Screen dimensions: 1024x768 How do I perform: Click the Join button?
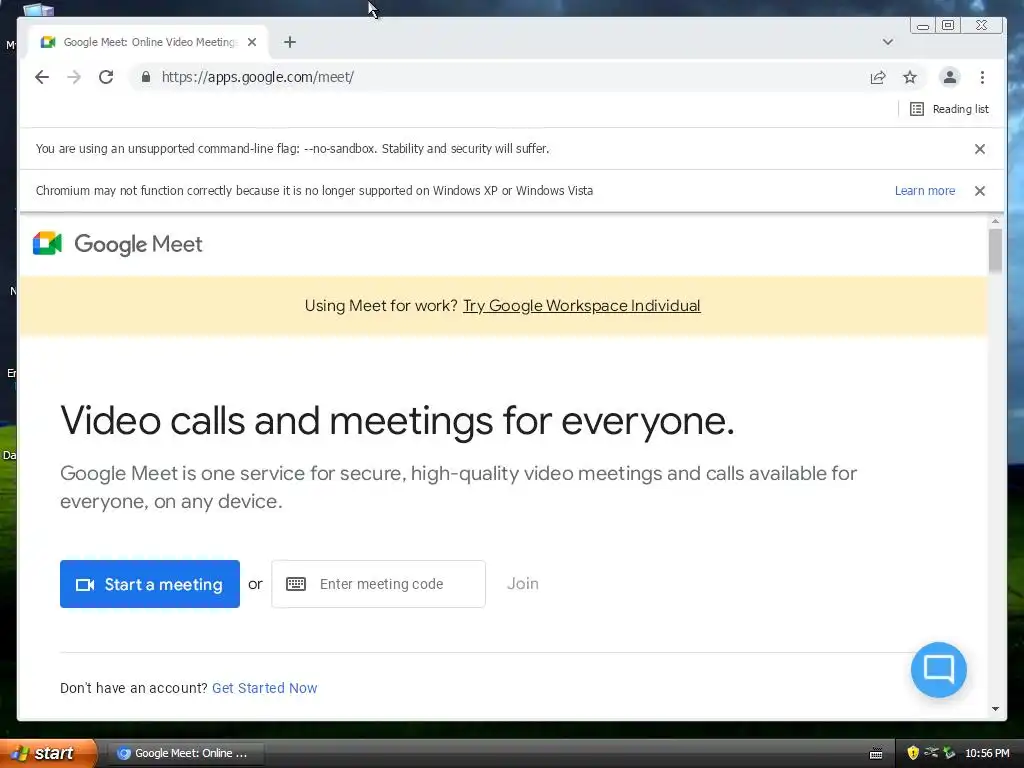pos(522,584)
